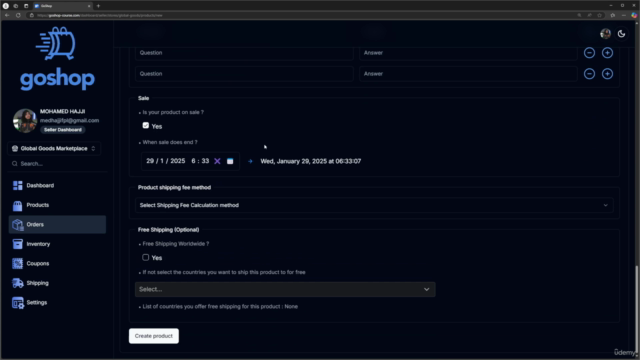
Task: Click the browser address bar URL
Action: [100, 16]
